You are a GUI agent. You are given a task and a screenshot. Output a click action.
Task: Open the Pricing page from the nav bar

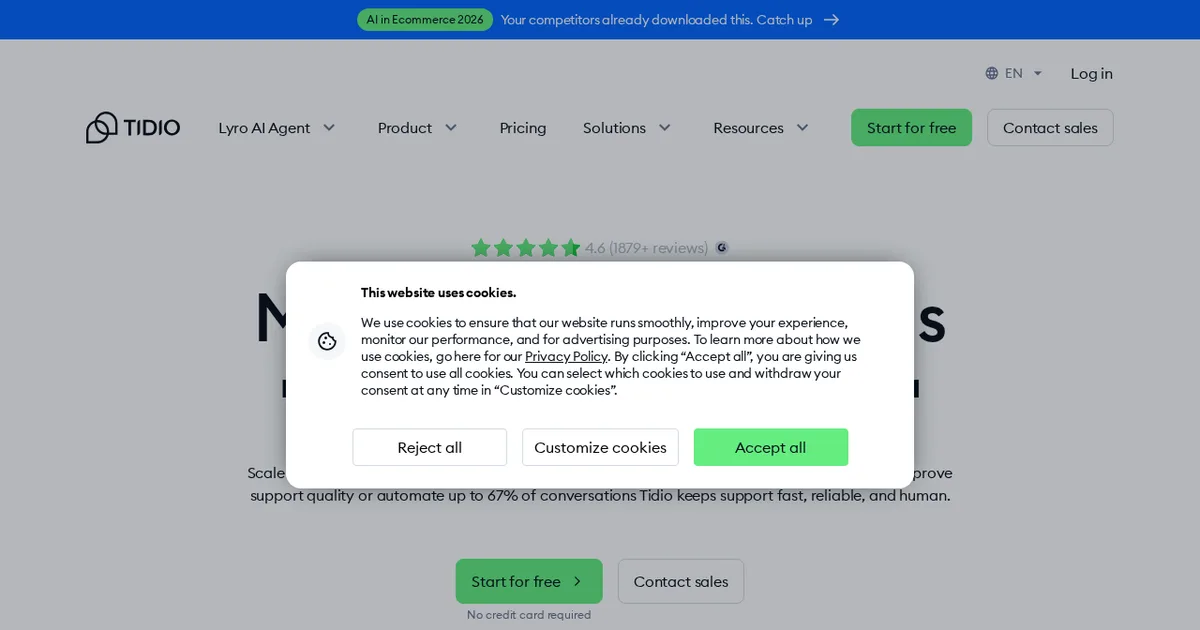click(523, 128)
